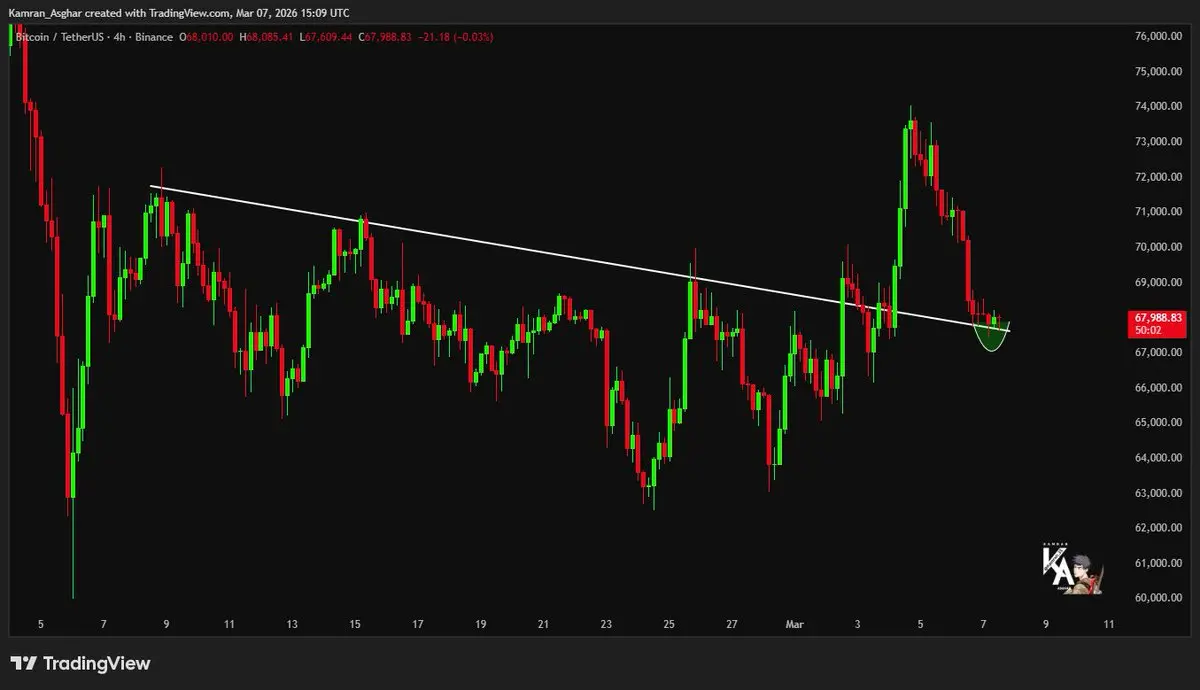Viewport: 1200px width, 690px height.
Task: Click the 13 date label on time axis
Action: coord(292,624)
